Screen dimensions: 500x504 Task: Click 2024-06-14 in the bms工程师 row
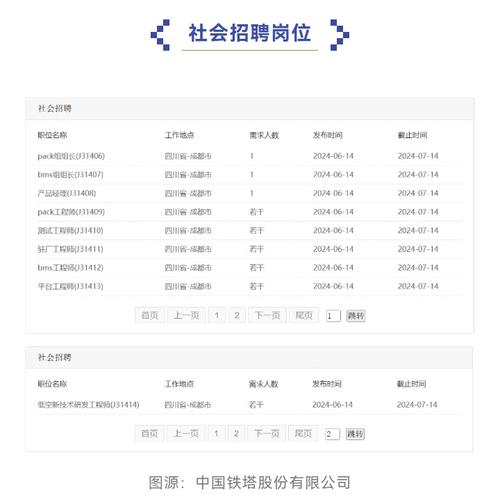click(x=333, y=268)
